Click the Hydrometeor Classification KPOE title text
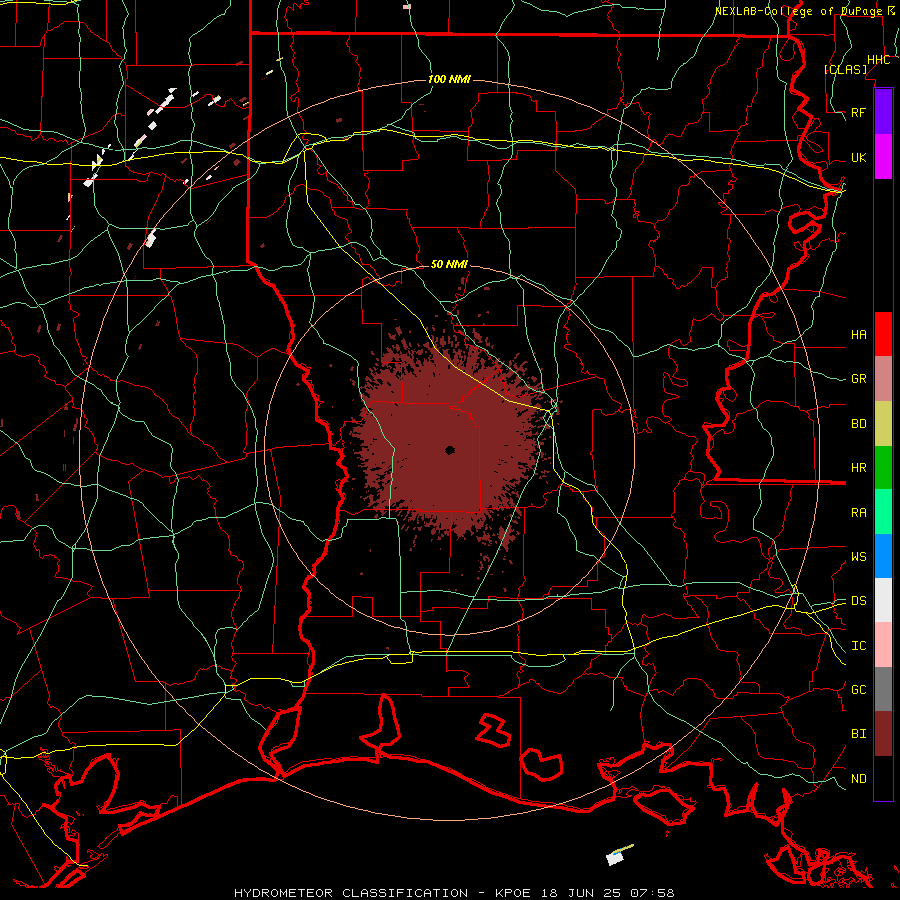The width and height of the screenshot is (900, 900). (x=454, y=893)
